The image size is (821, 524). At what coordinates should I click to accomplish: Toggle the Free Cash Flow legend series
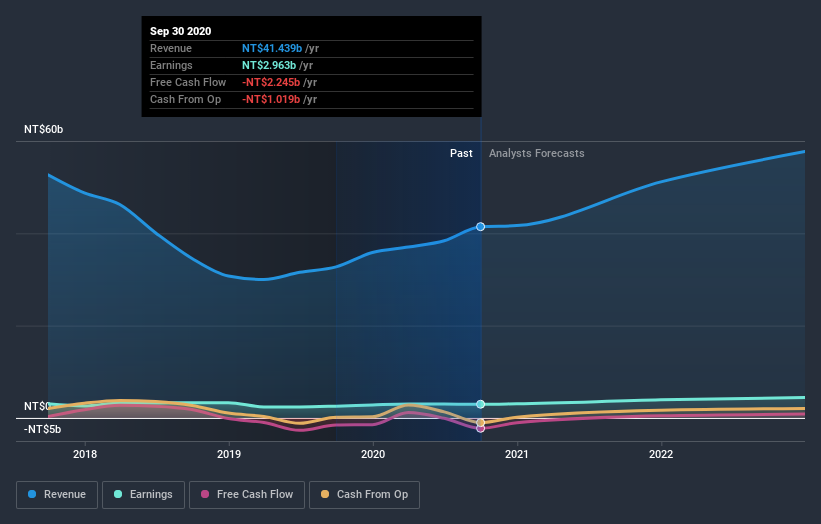pyautogui.click(x=247, y=495)
